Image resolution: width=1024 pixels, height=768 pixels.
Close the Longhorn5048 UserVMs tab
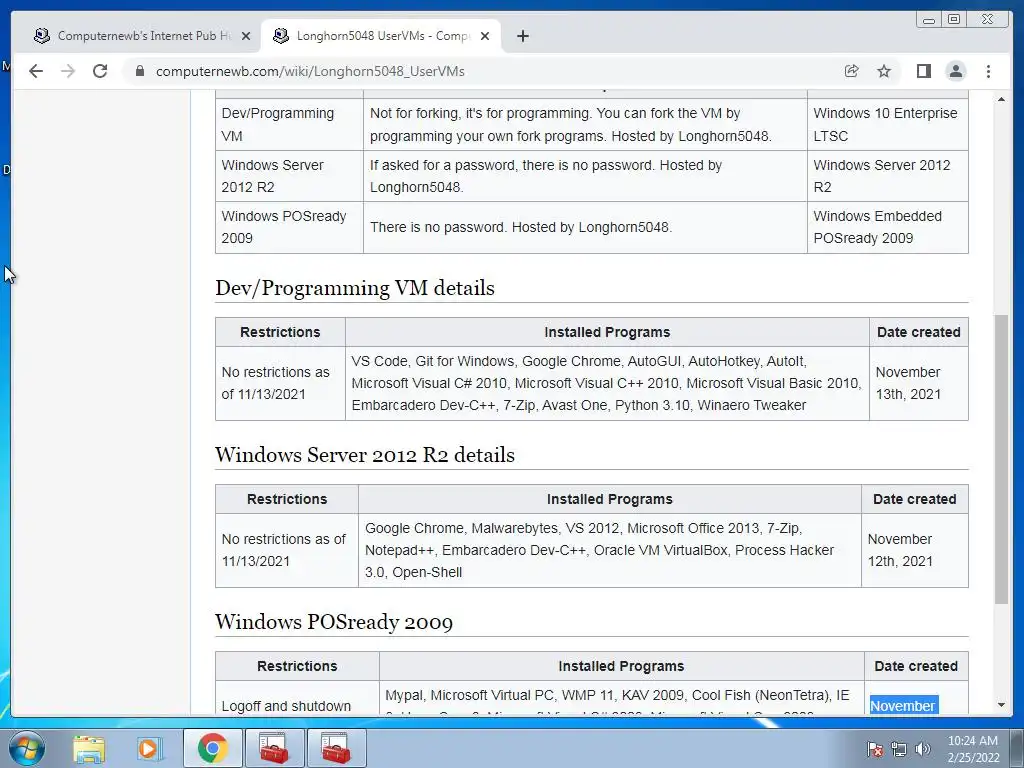coord(485,36)
